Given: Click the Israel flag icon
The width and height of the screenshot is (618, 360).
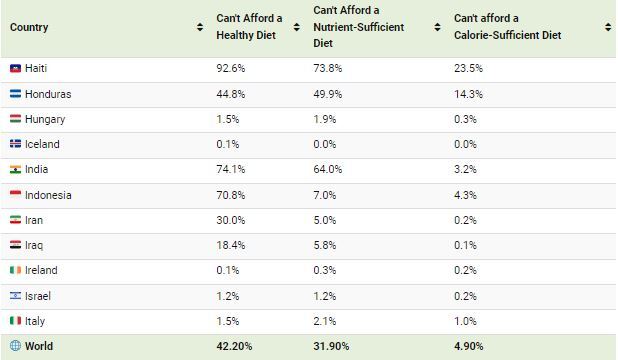Looking at the screenshot, I should click(15, 295).
